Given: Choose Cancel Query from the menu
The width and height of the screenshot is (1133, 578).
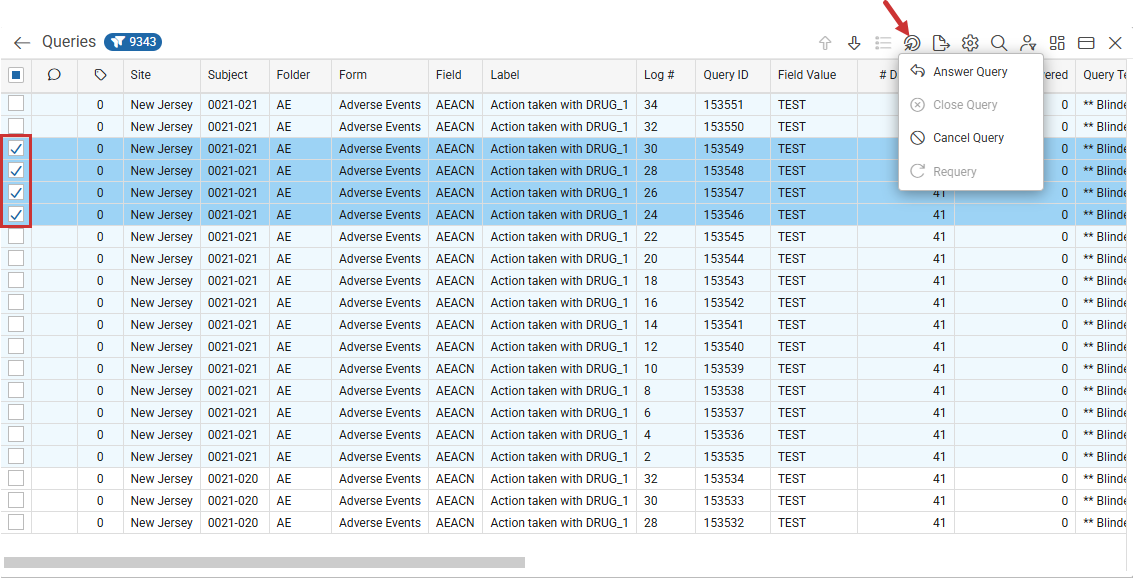Looking at the screenshot, I should [970, 138].
